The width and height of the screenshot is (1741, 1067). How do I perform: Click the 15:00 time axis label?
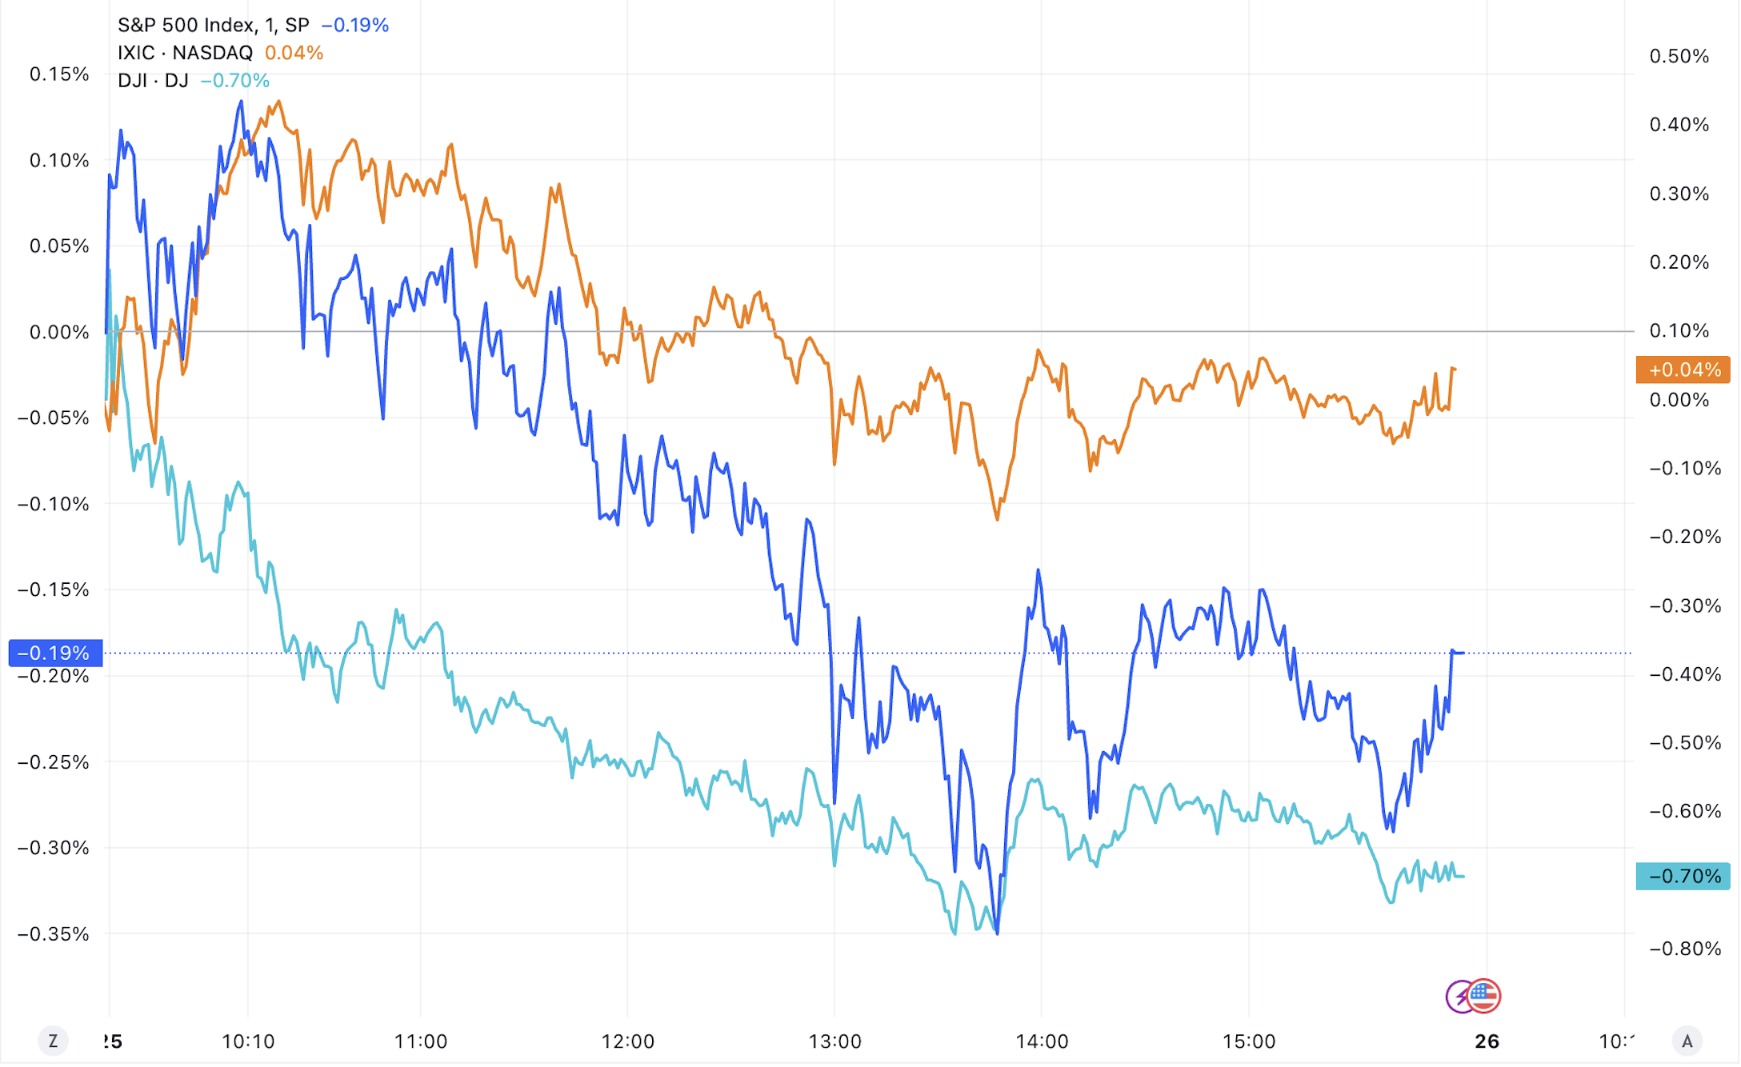[1249, 1041]
